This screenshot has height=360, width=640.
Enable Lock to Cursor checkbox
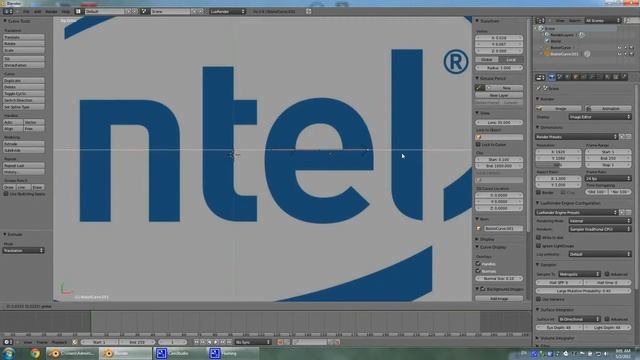coord(478,144)
